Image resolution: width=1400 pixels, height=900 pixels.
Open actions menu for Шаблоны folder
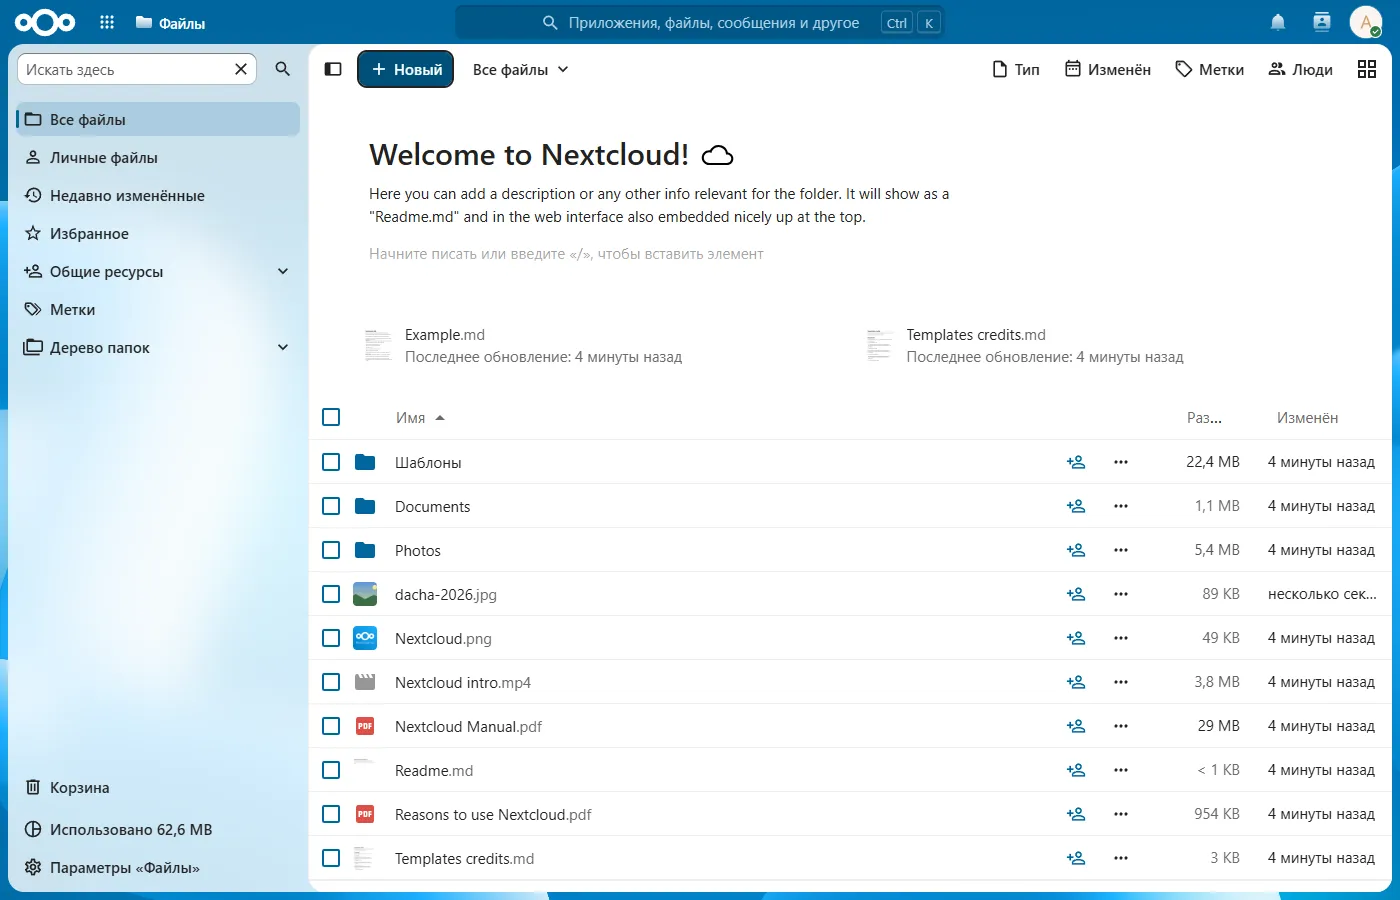click(1121, 462)
